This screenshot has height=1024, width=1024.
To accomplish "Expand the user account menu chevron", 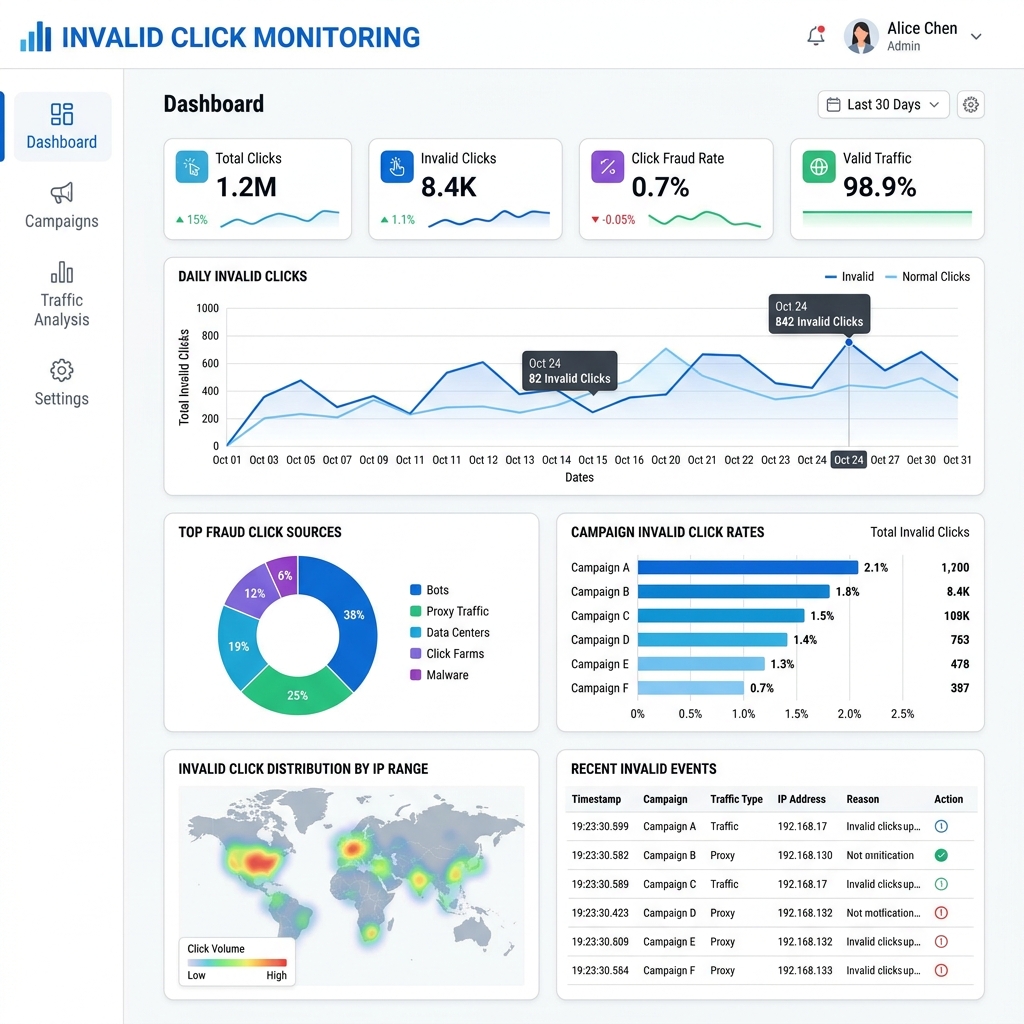I will click(x=976, y=37).
